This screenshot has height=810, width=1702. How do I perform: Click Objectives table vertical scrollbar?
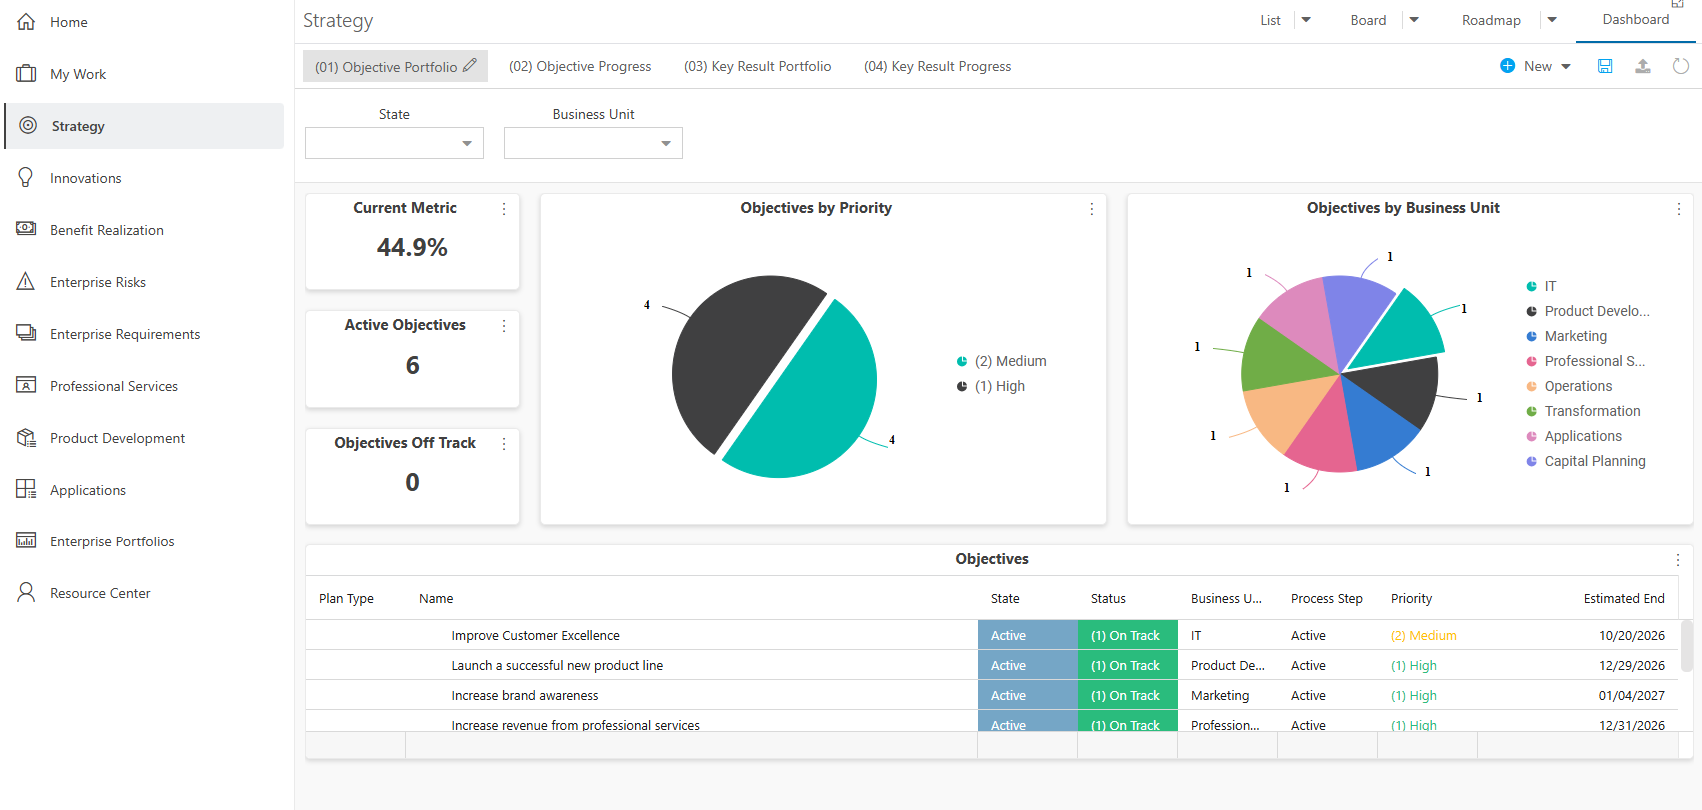1687,645
